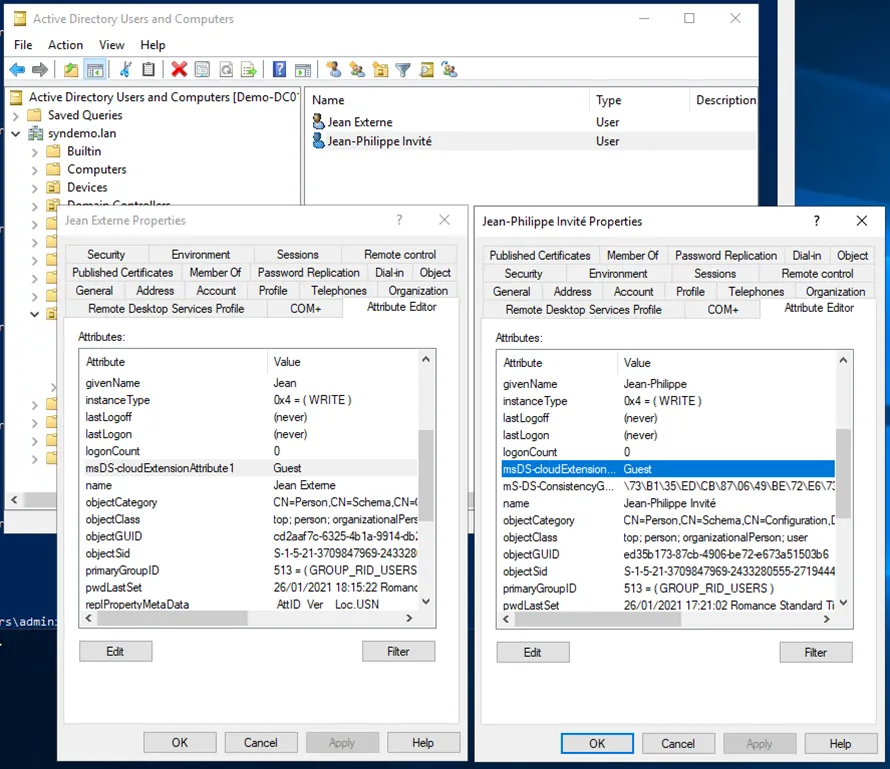Click the Create new group icon

tap(357, 69)
